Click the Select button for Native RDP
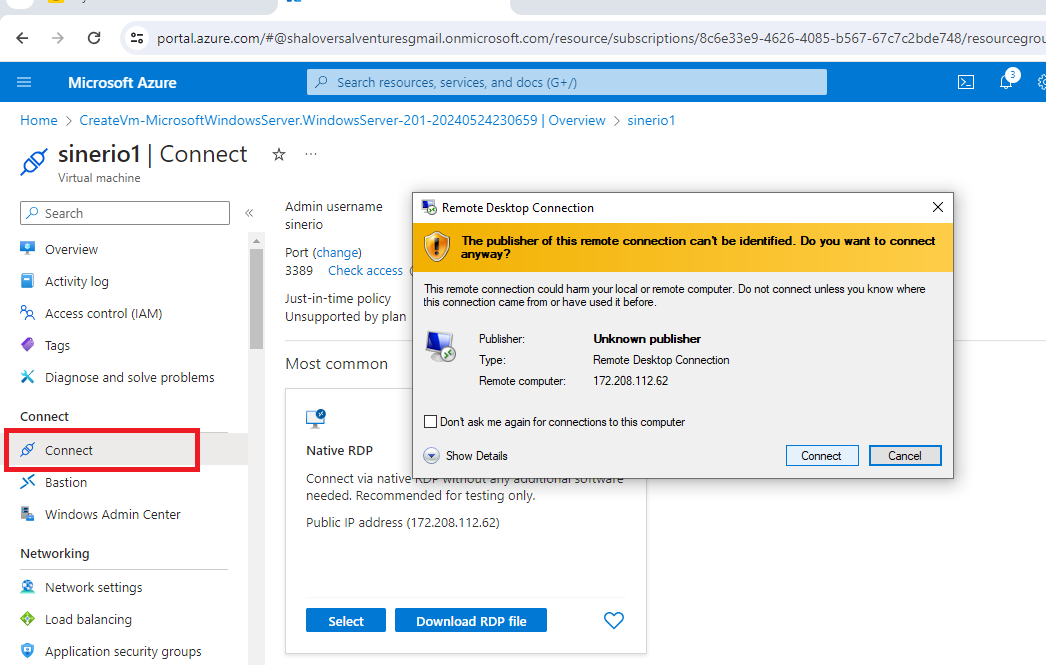Viewport: 1046px width, 665px height. [346, 620]
